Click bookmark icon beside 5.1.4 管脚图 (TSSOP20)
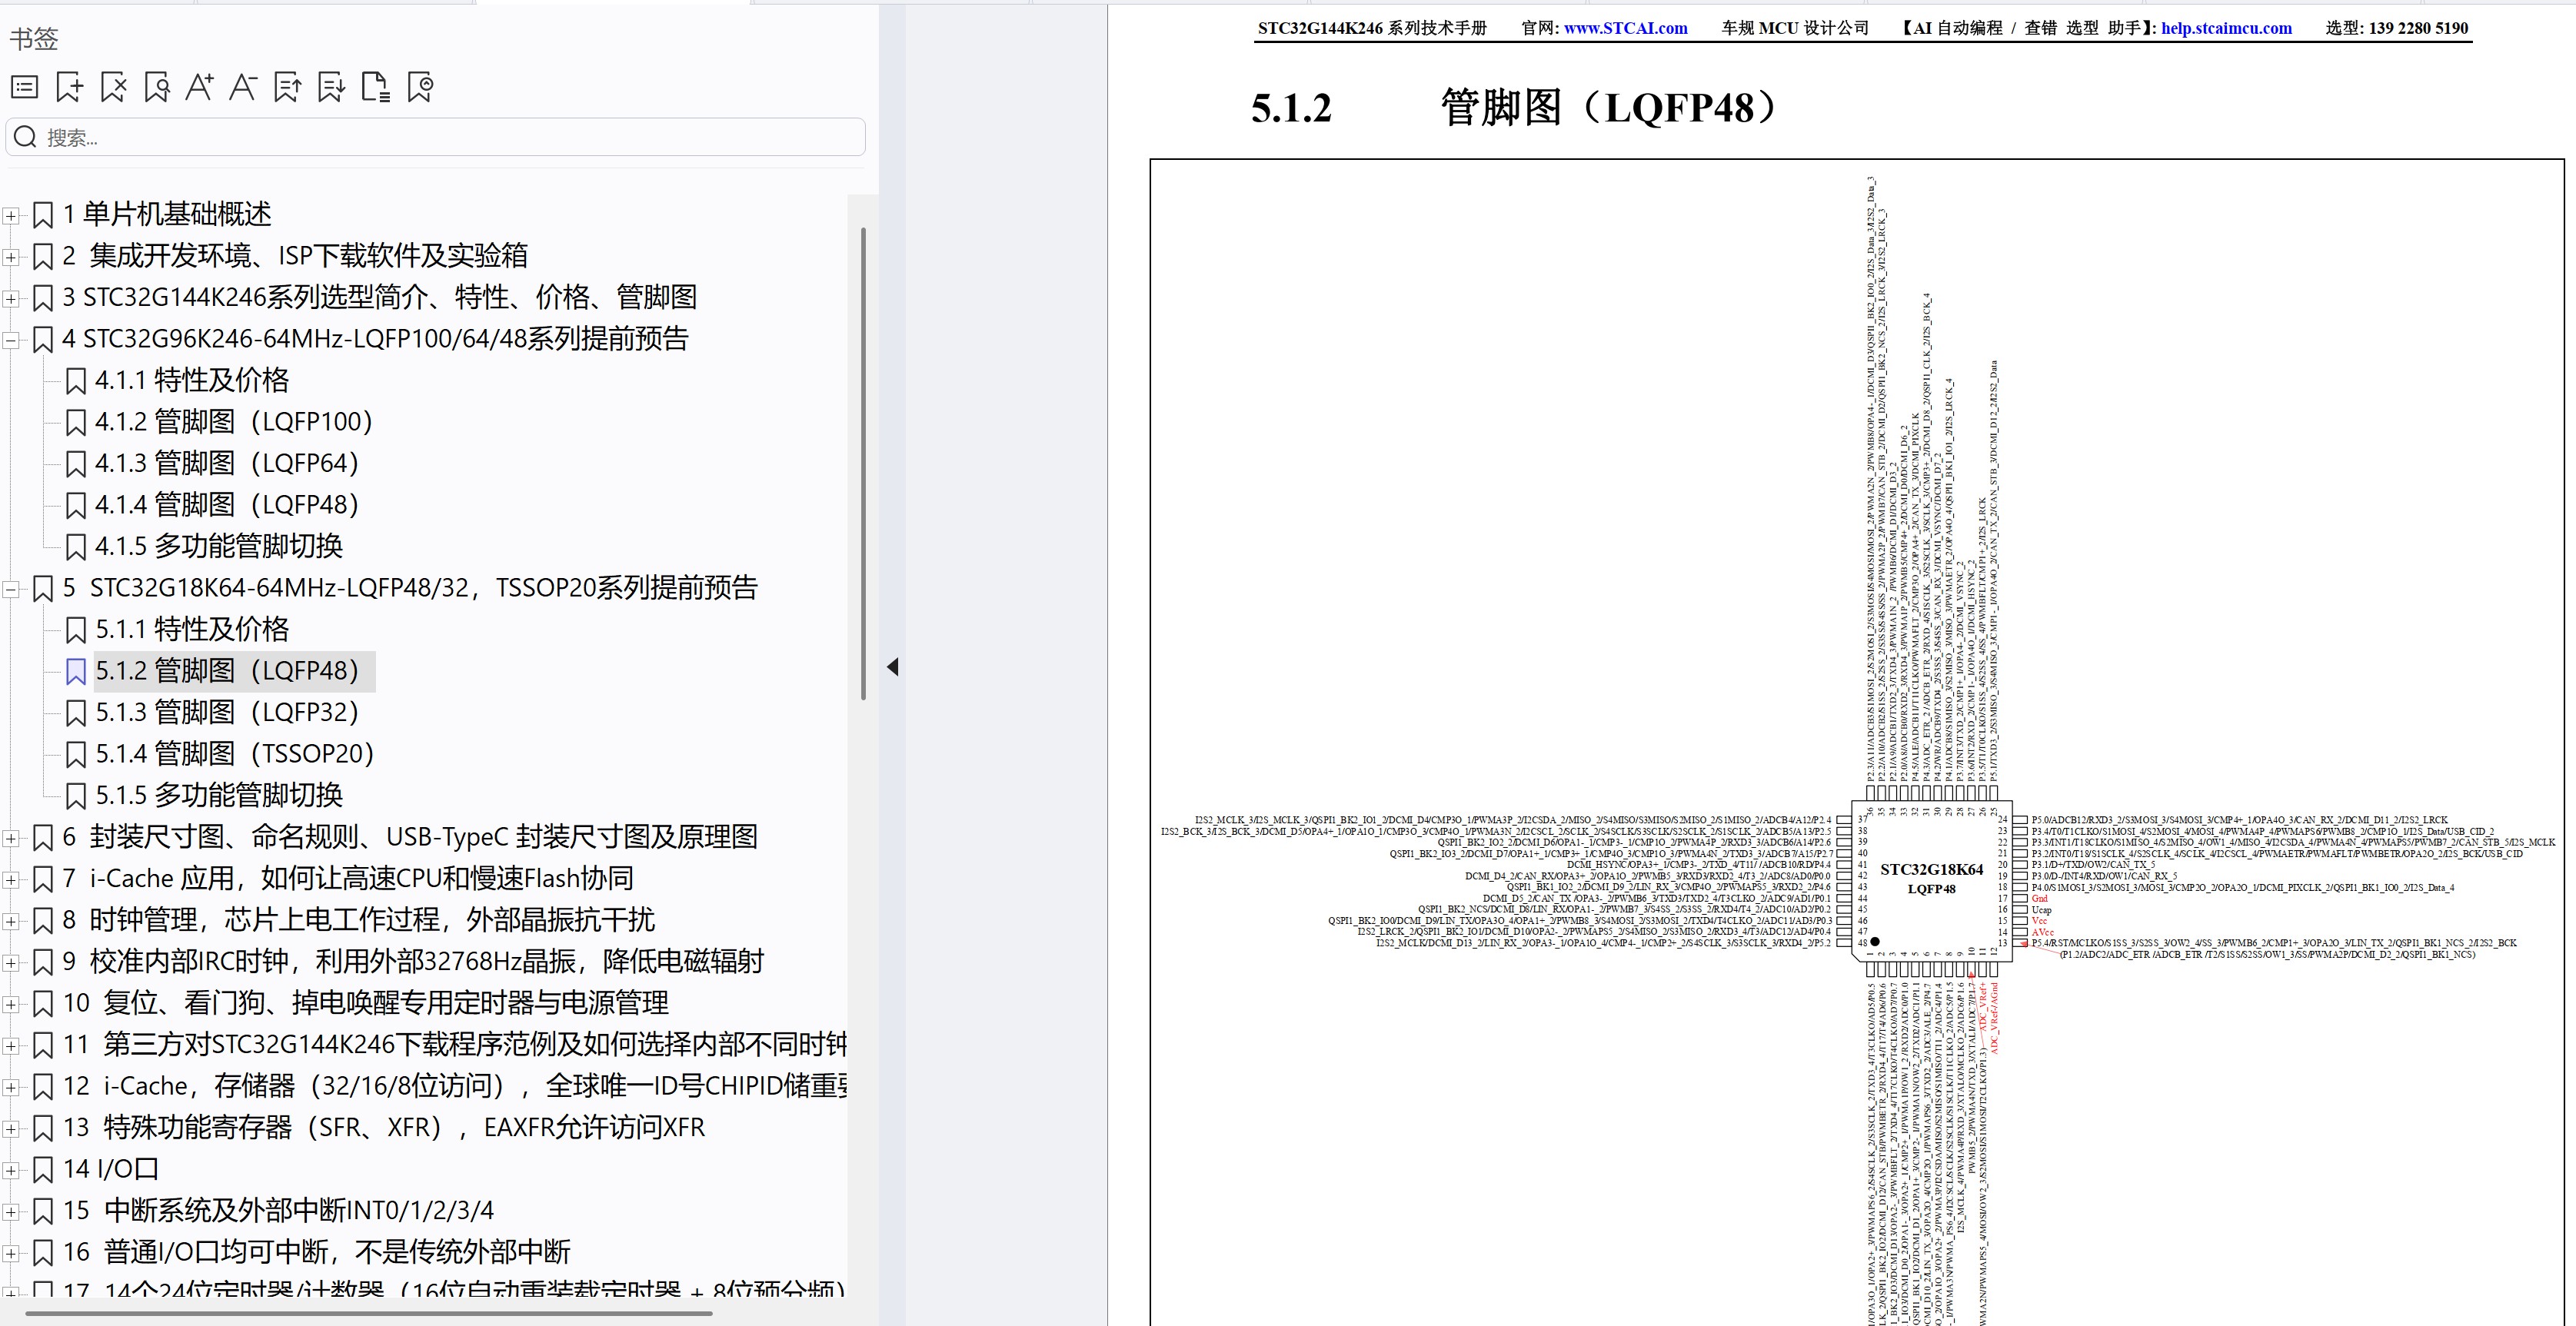The width and height of the screenshot is (2576, 1326). point(75,754)
